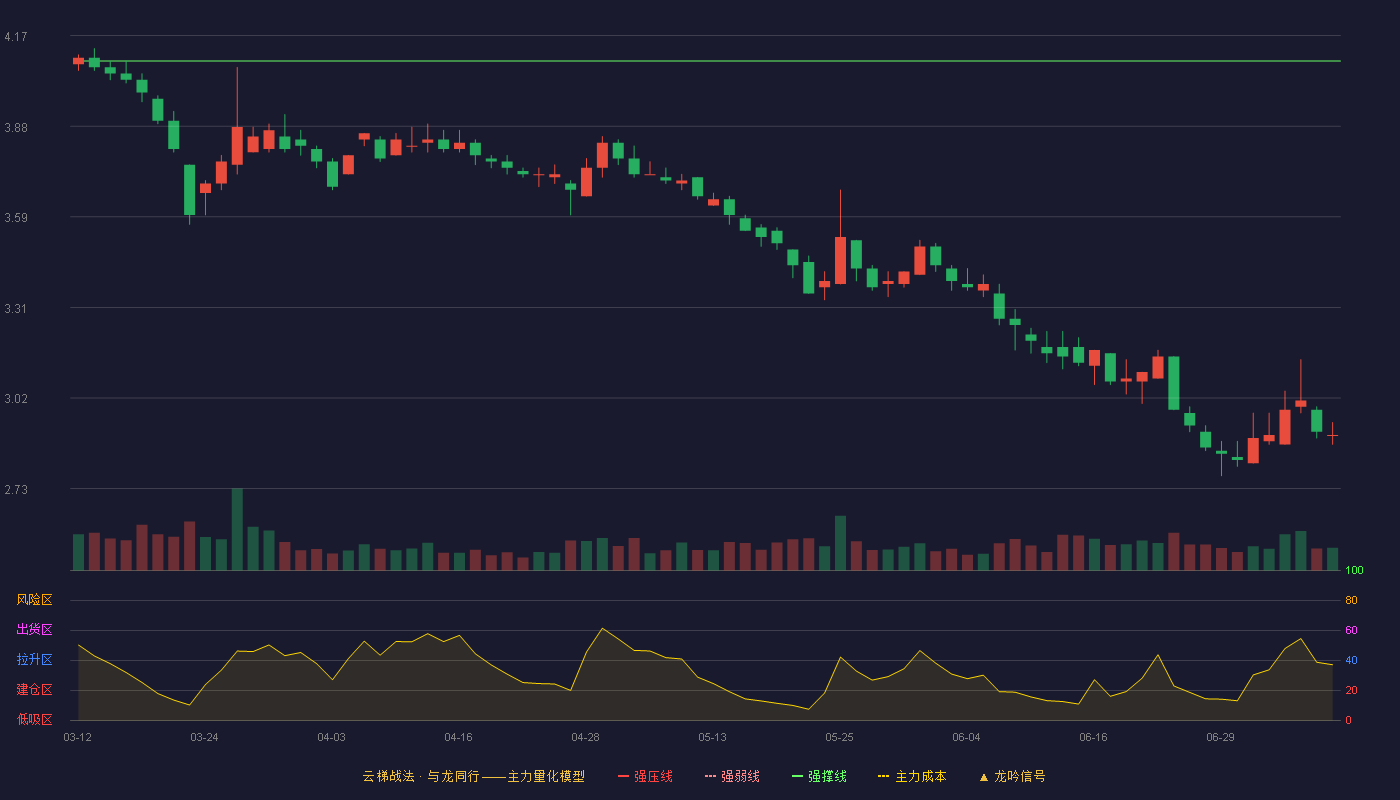Toggle the 强弱线 legend entry
This screenshot has width=1400, height=800.
pyautogui.click(x=732, y=776)
